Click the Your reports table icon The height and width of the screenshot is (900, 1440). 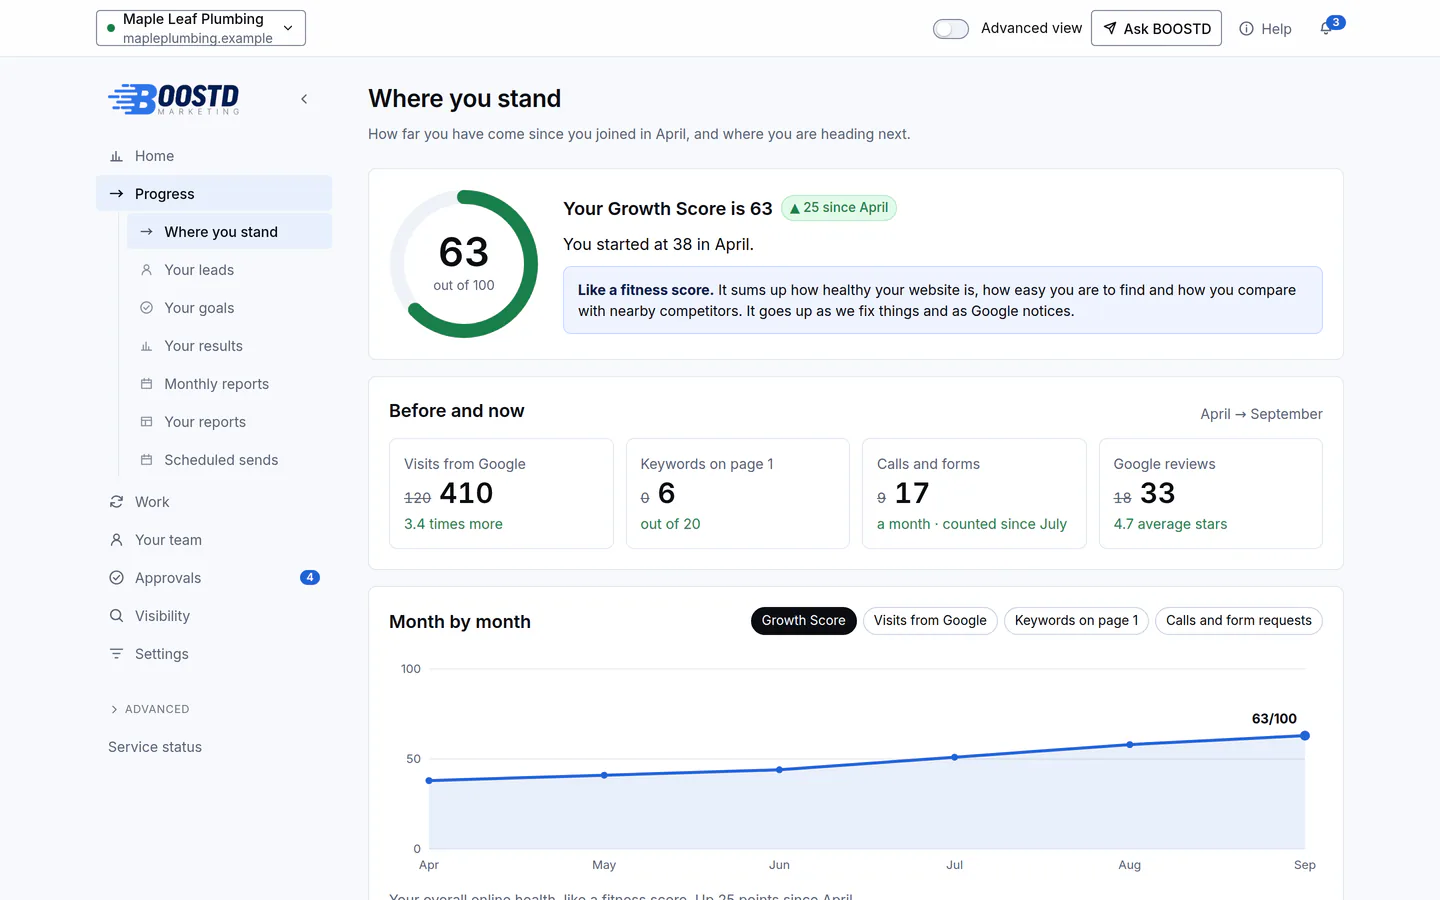(146, 422)
